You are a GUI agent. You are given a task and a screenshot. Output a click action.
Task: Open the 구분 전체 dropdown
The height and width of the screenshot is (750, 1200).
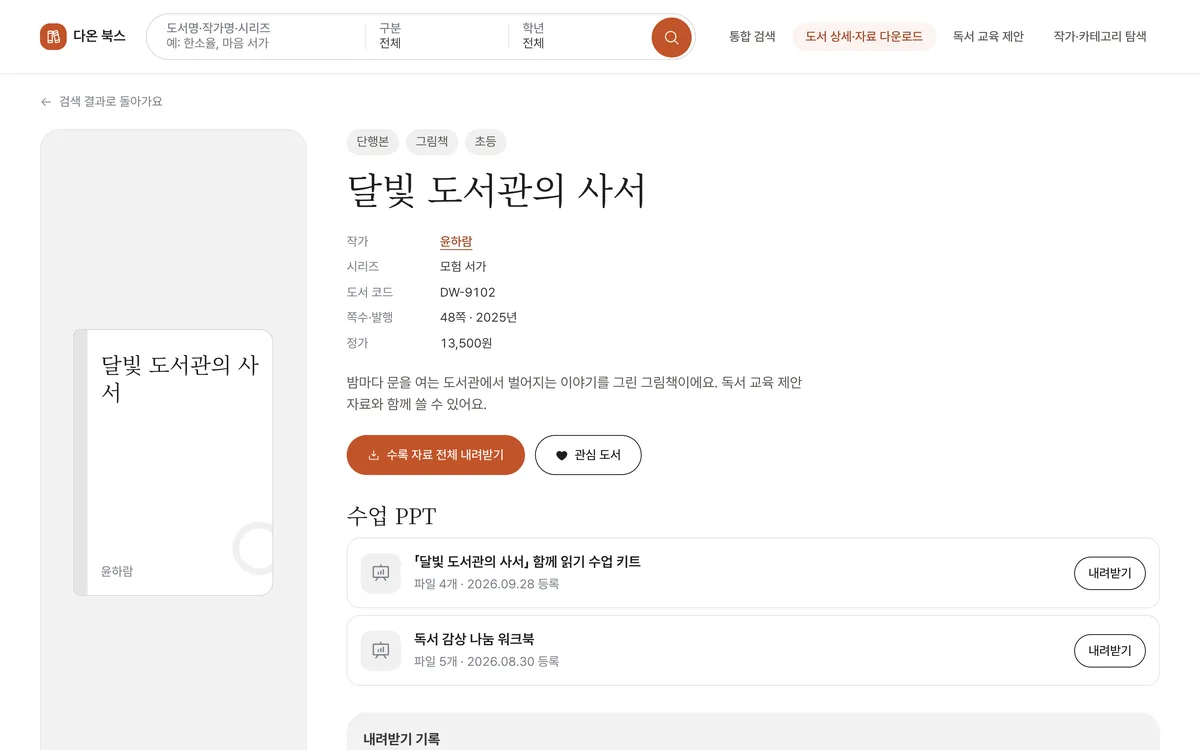pos(436,36)
